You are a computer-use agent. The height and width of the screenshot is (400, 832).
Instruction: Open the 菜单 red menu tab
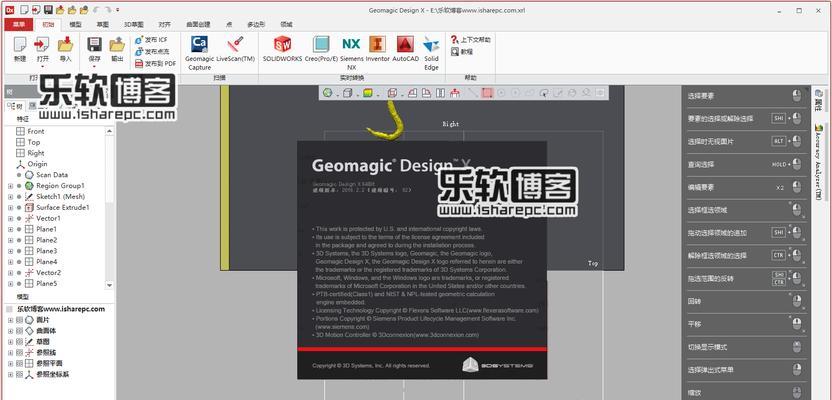19,24
